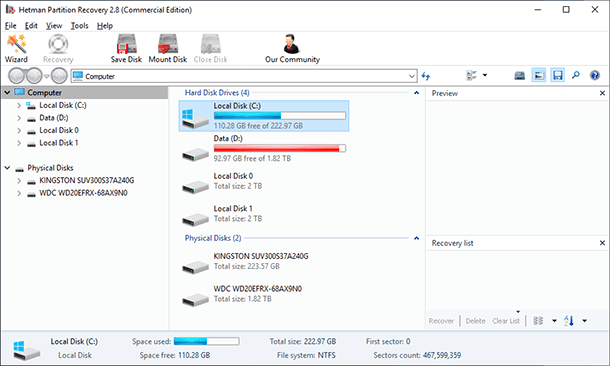This screenshot has height=366, width=610.
Task: Click "Total size: 222.97 GB" status text
Action: [303, 341]
